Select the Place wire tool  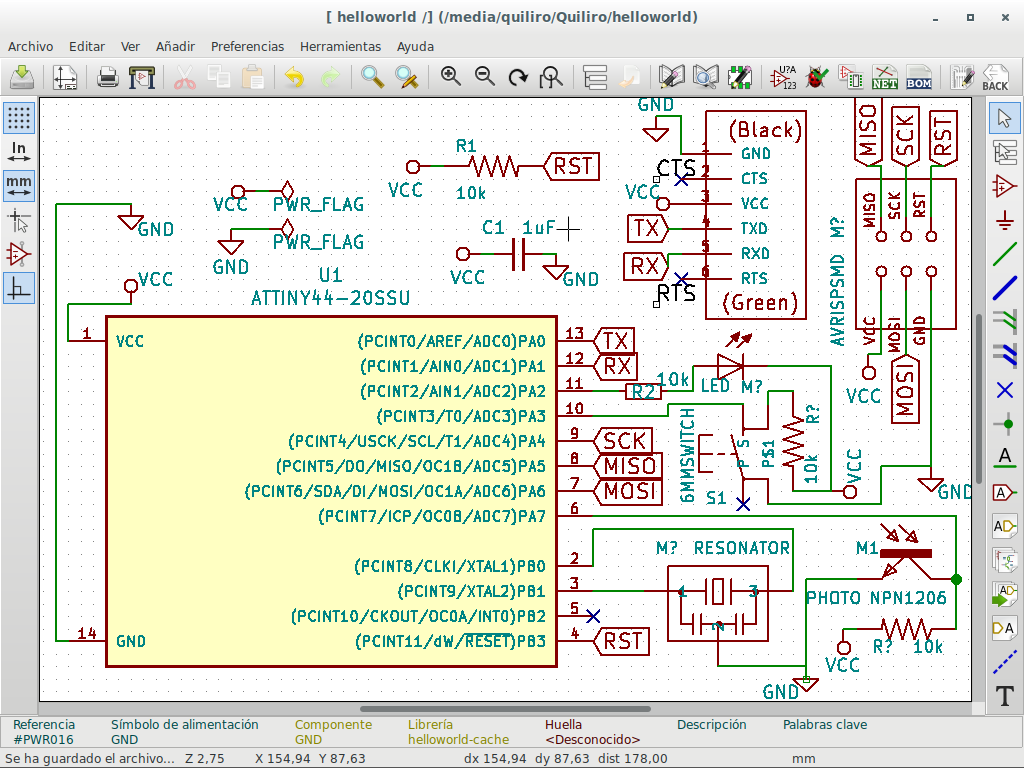[x=1004, y=254]
